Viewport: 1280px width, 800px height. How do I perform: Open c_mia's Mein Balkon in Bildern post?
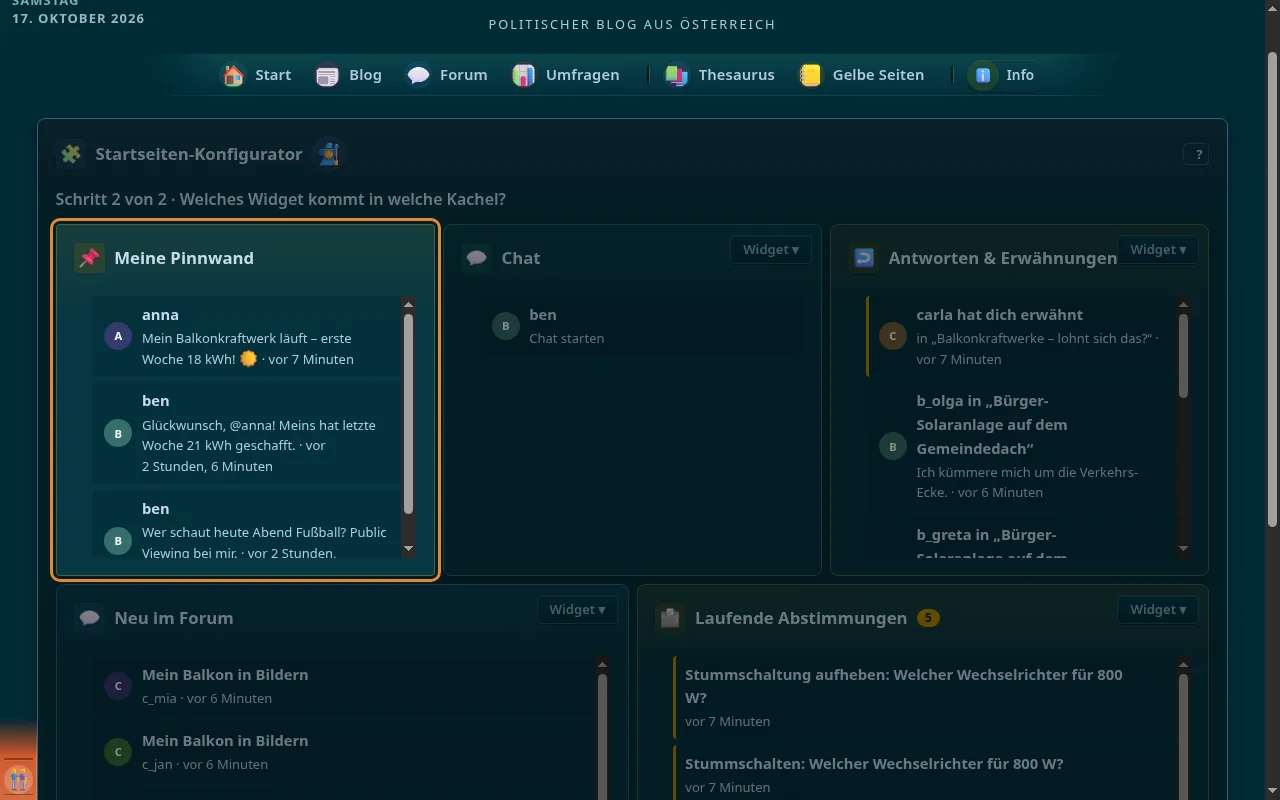(x=343, y=686)
